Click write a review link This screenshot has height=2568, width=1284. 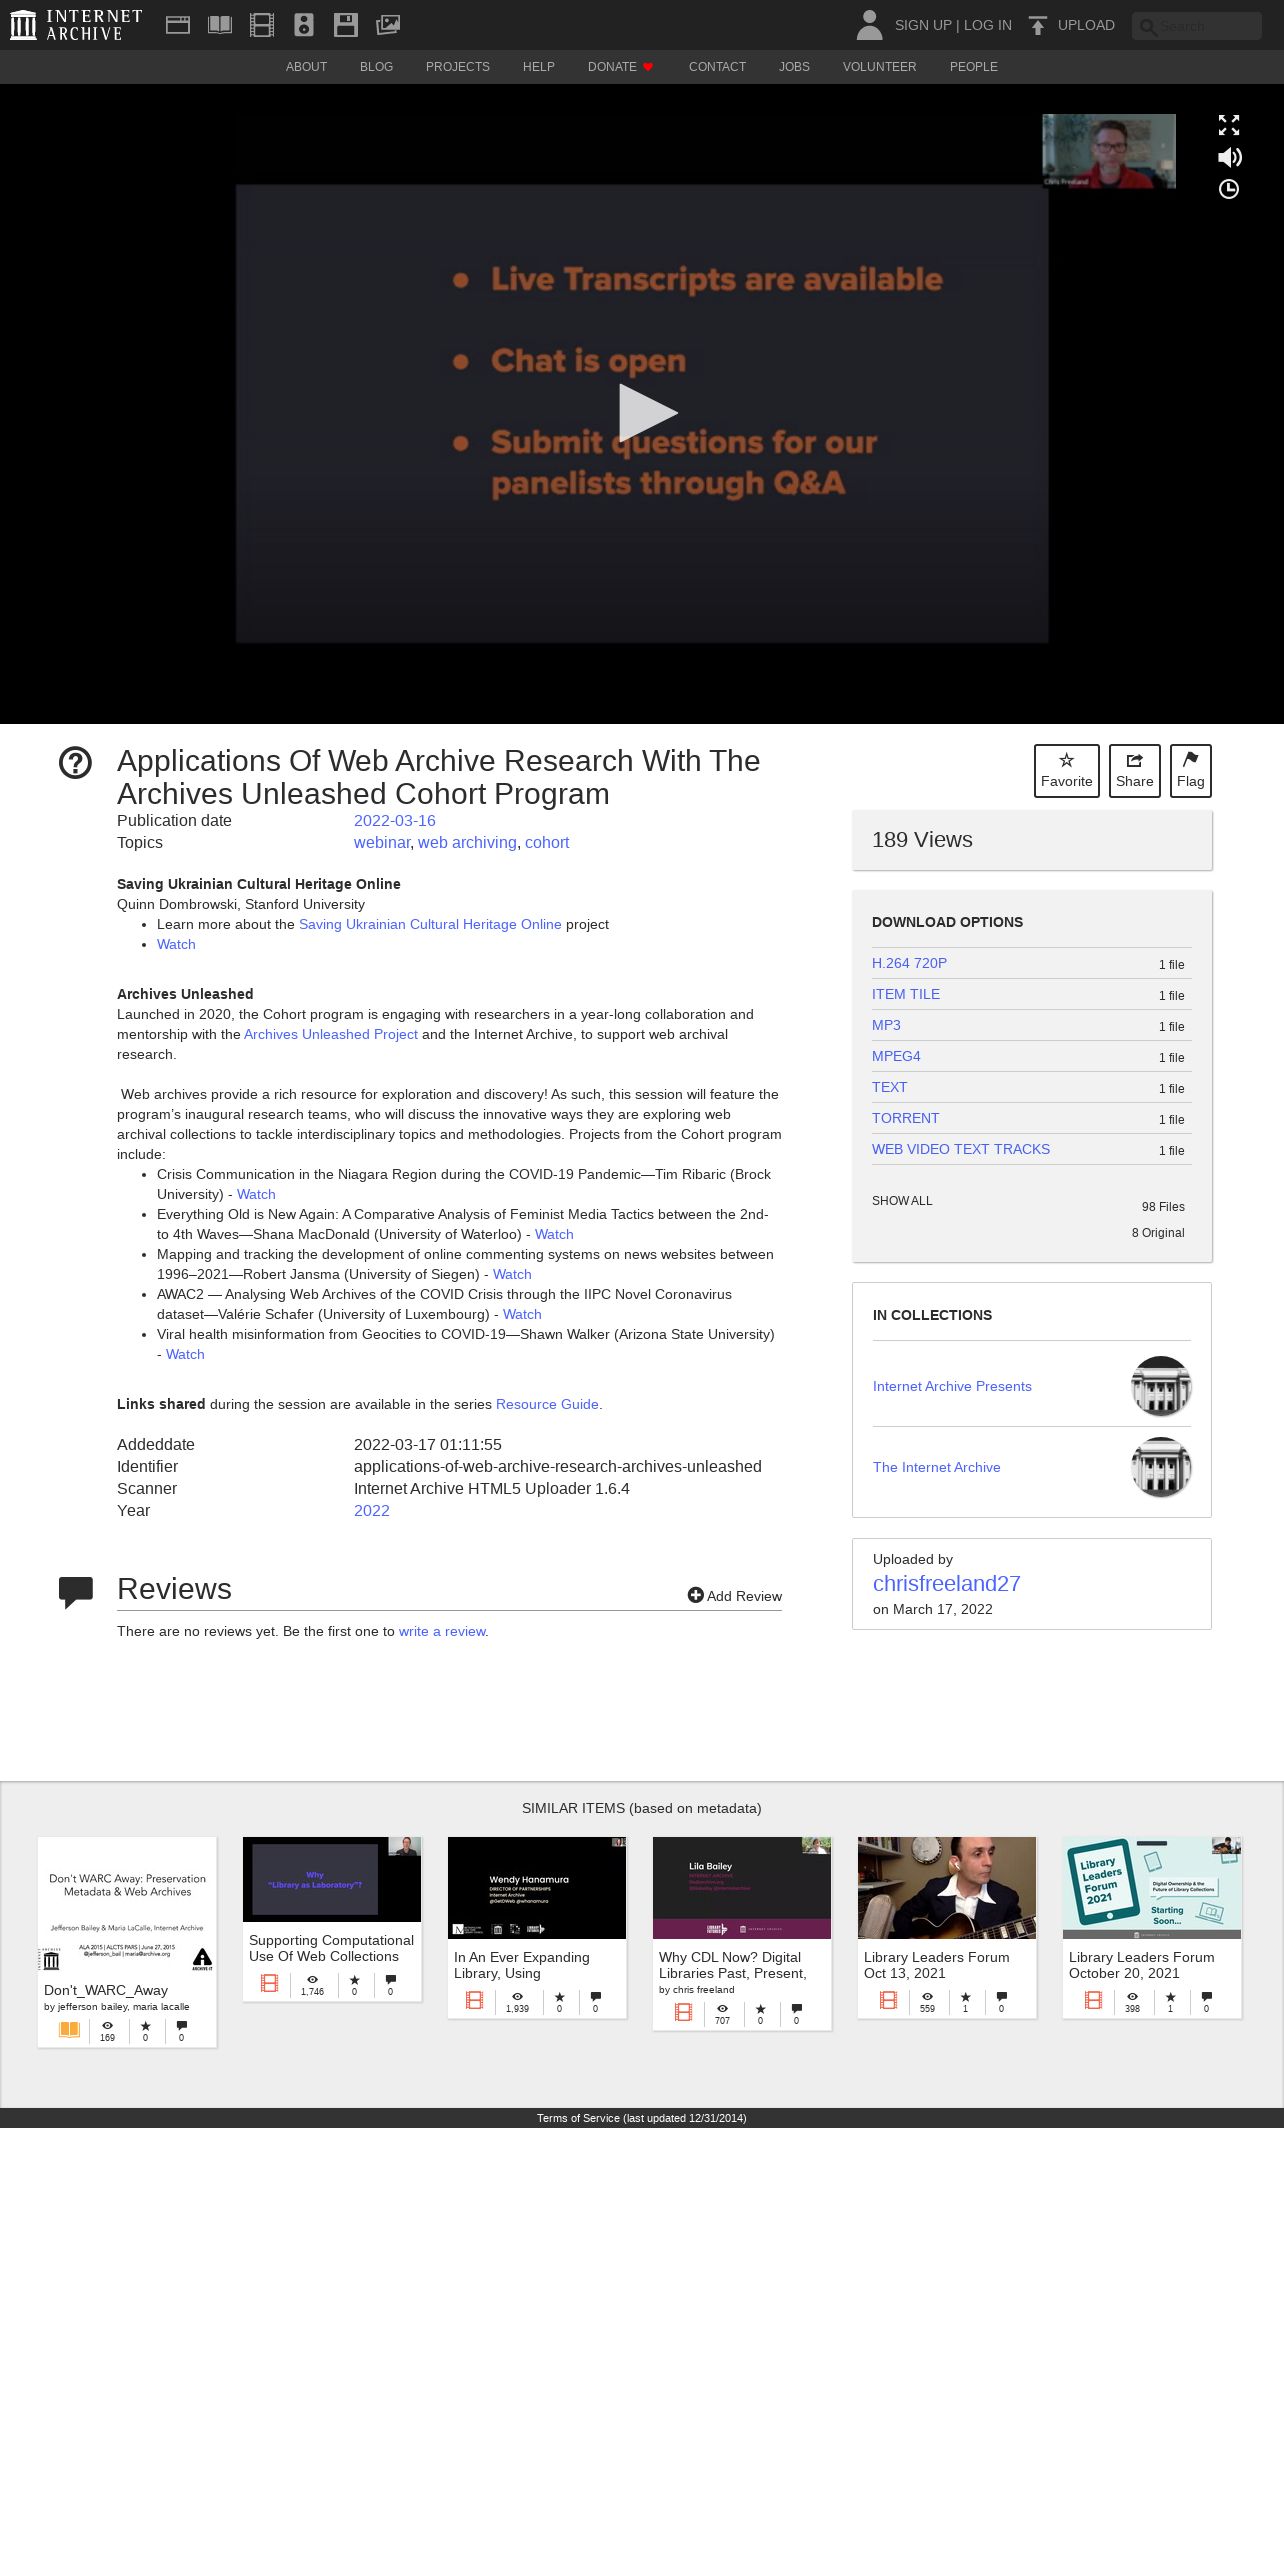[442, 1631]
